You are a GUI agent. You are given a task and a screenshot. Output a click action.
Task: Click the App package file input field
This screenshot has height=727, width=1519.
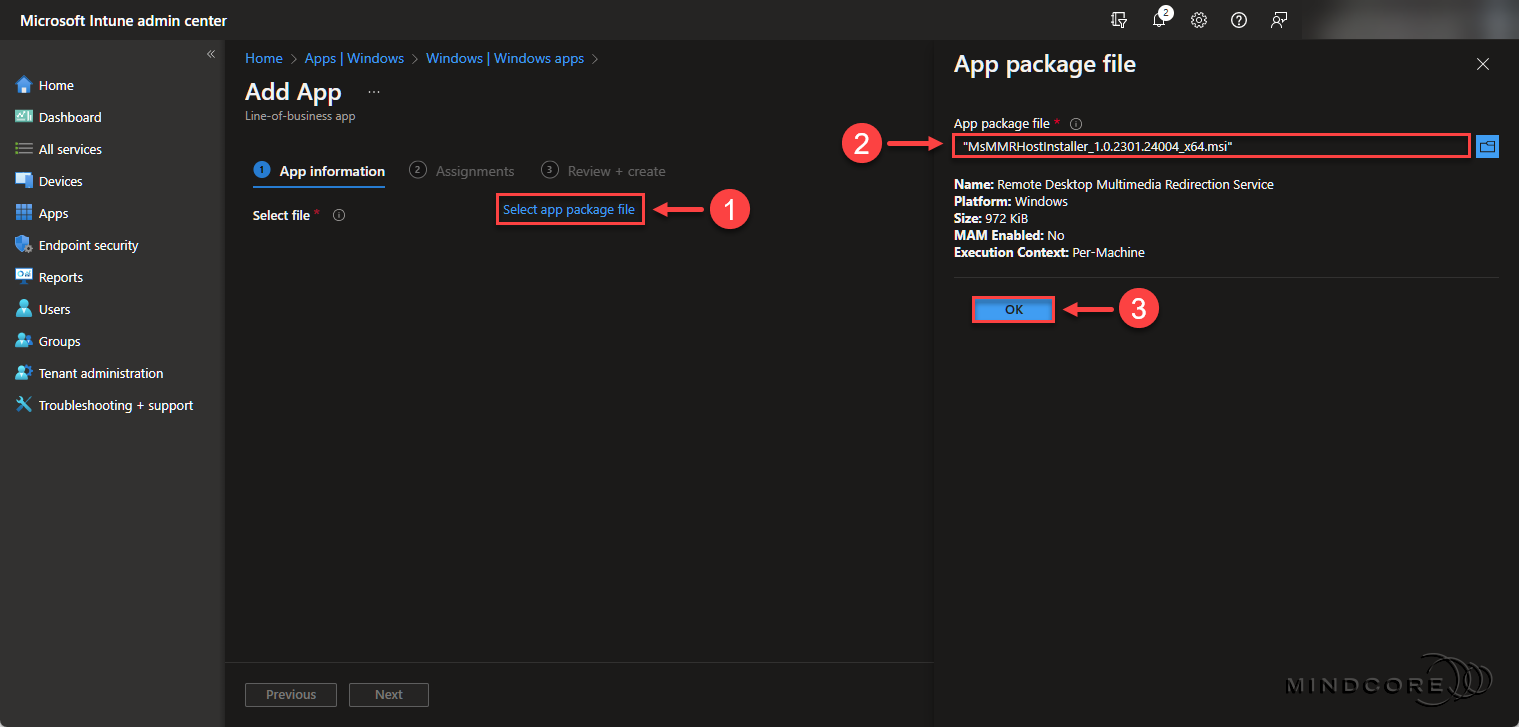(1211, 146)
